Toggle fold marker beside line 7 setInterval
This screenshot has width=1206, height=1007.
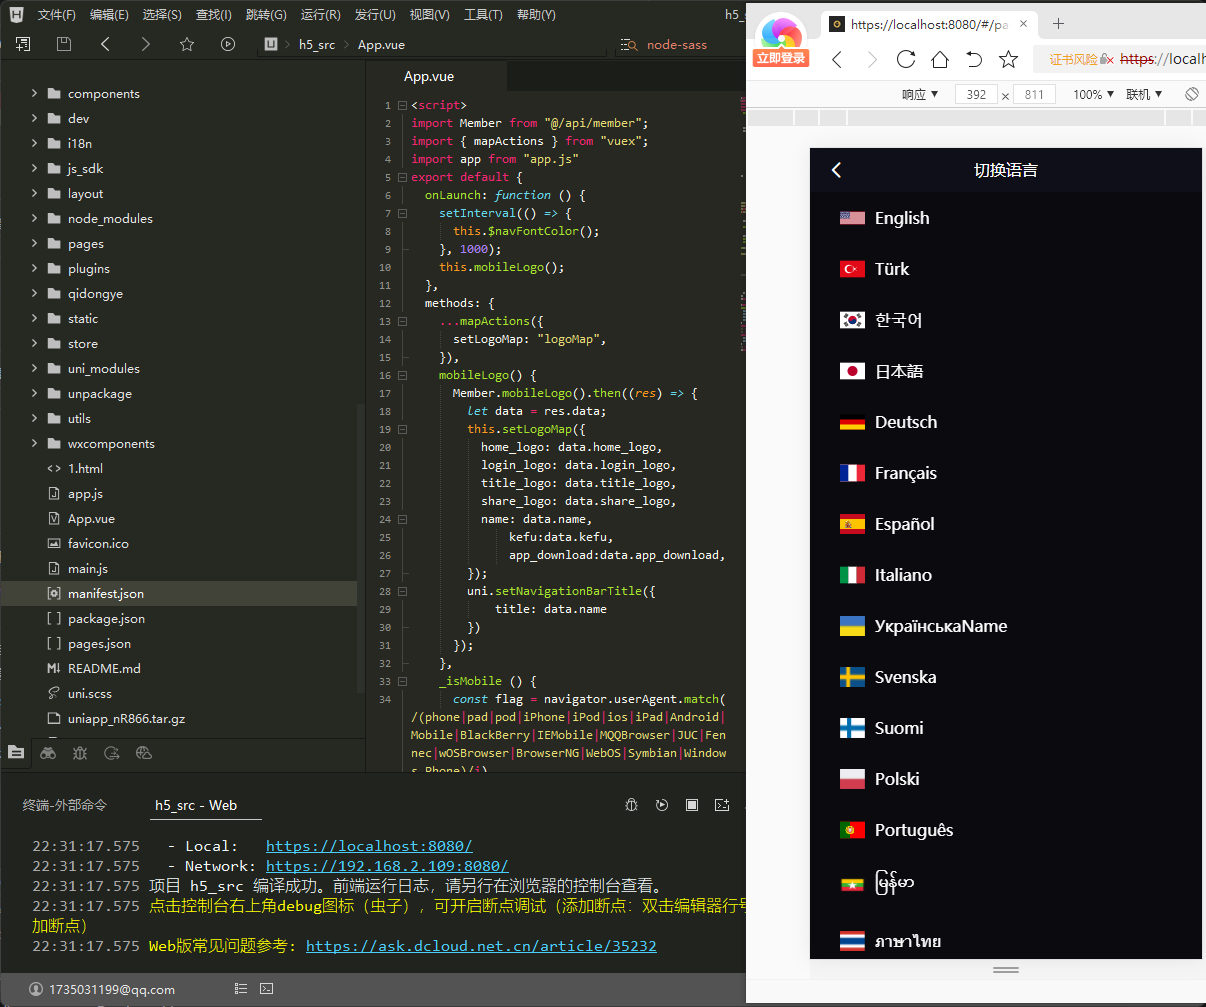(x=402, y=214)
